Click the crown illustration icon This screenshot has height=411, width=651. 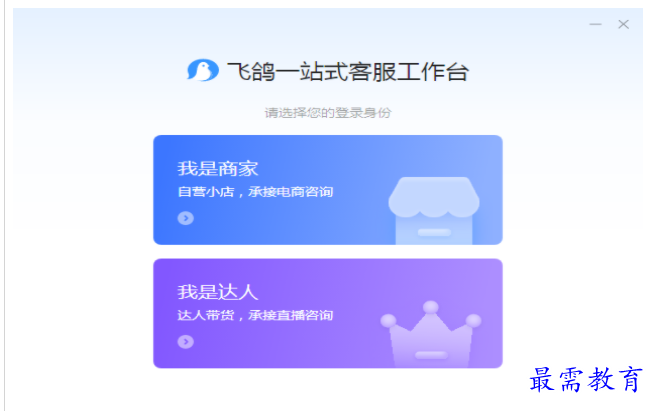[x=431, y=334]
